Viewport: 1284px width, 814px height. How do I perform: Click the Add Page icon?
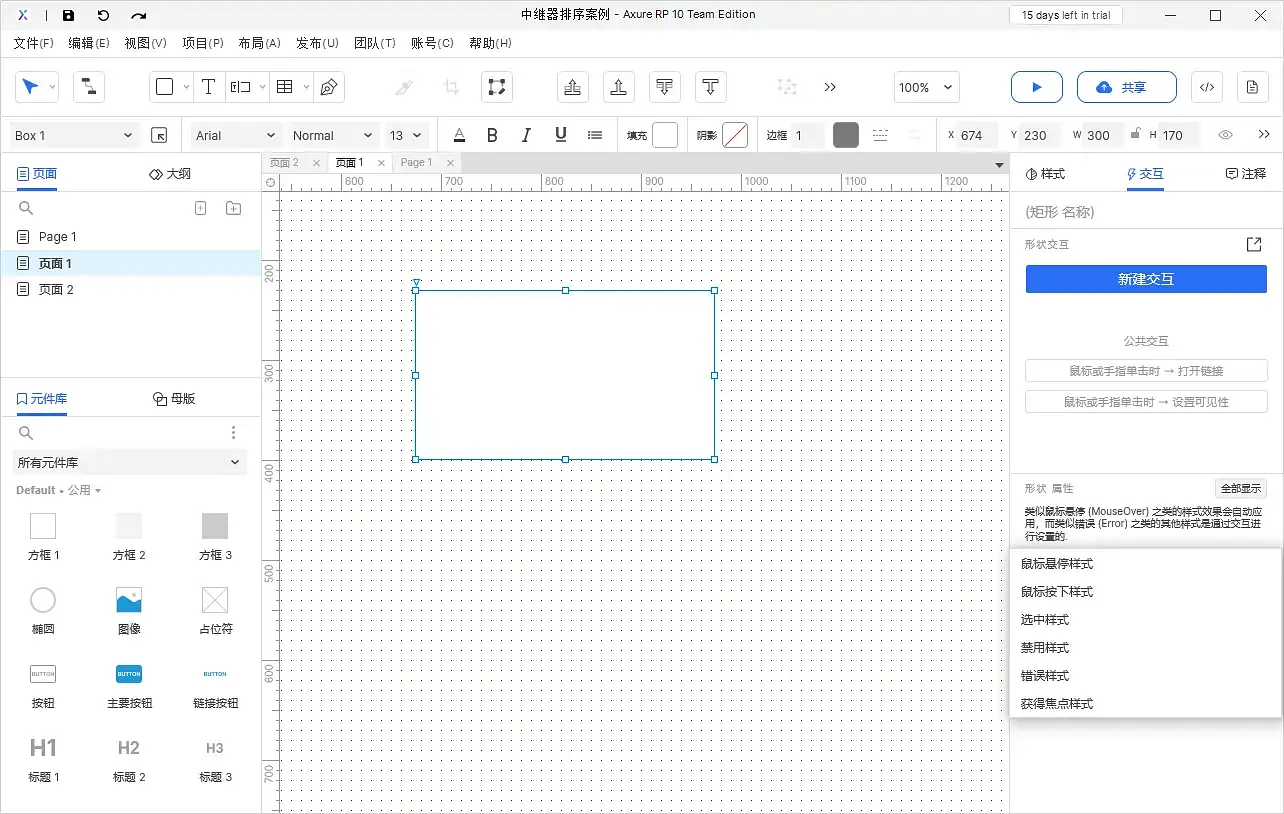200,208
